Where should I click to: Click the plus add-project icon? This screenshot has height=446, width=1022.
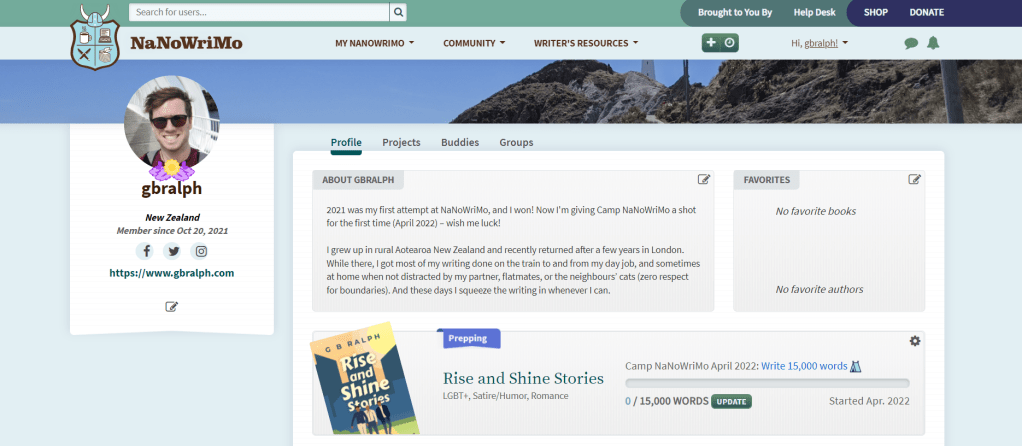click(x=711, y=43)
